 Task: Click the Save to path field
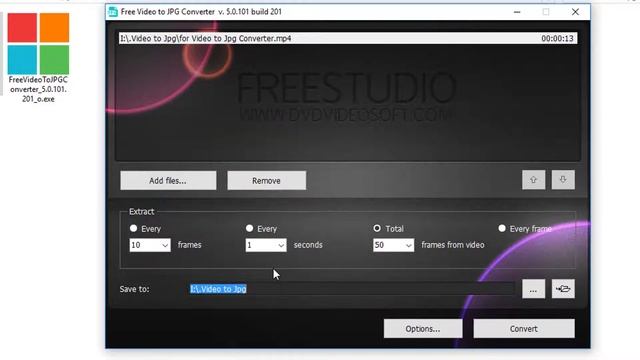coord(352,289)
